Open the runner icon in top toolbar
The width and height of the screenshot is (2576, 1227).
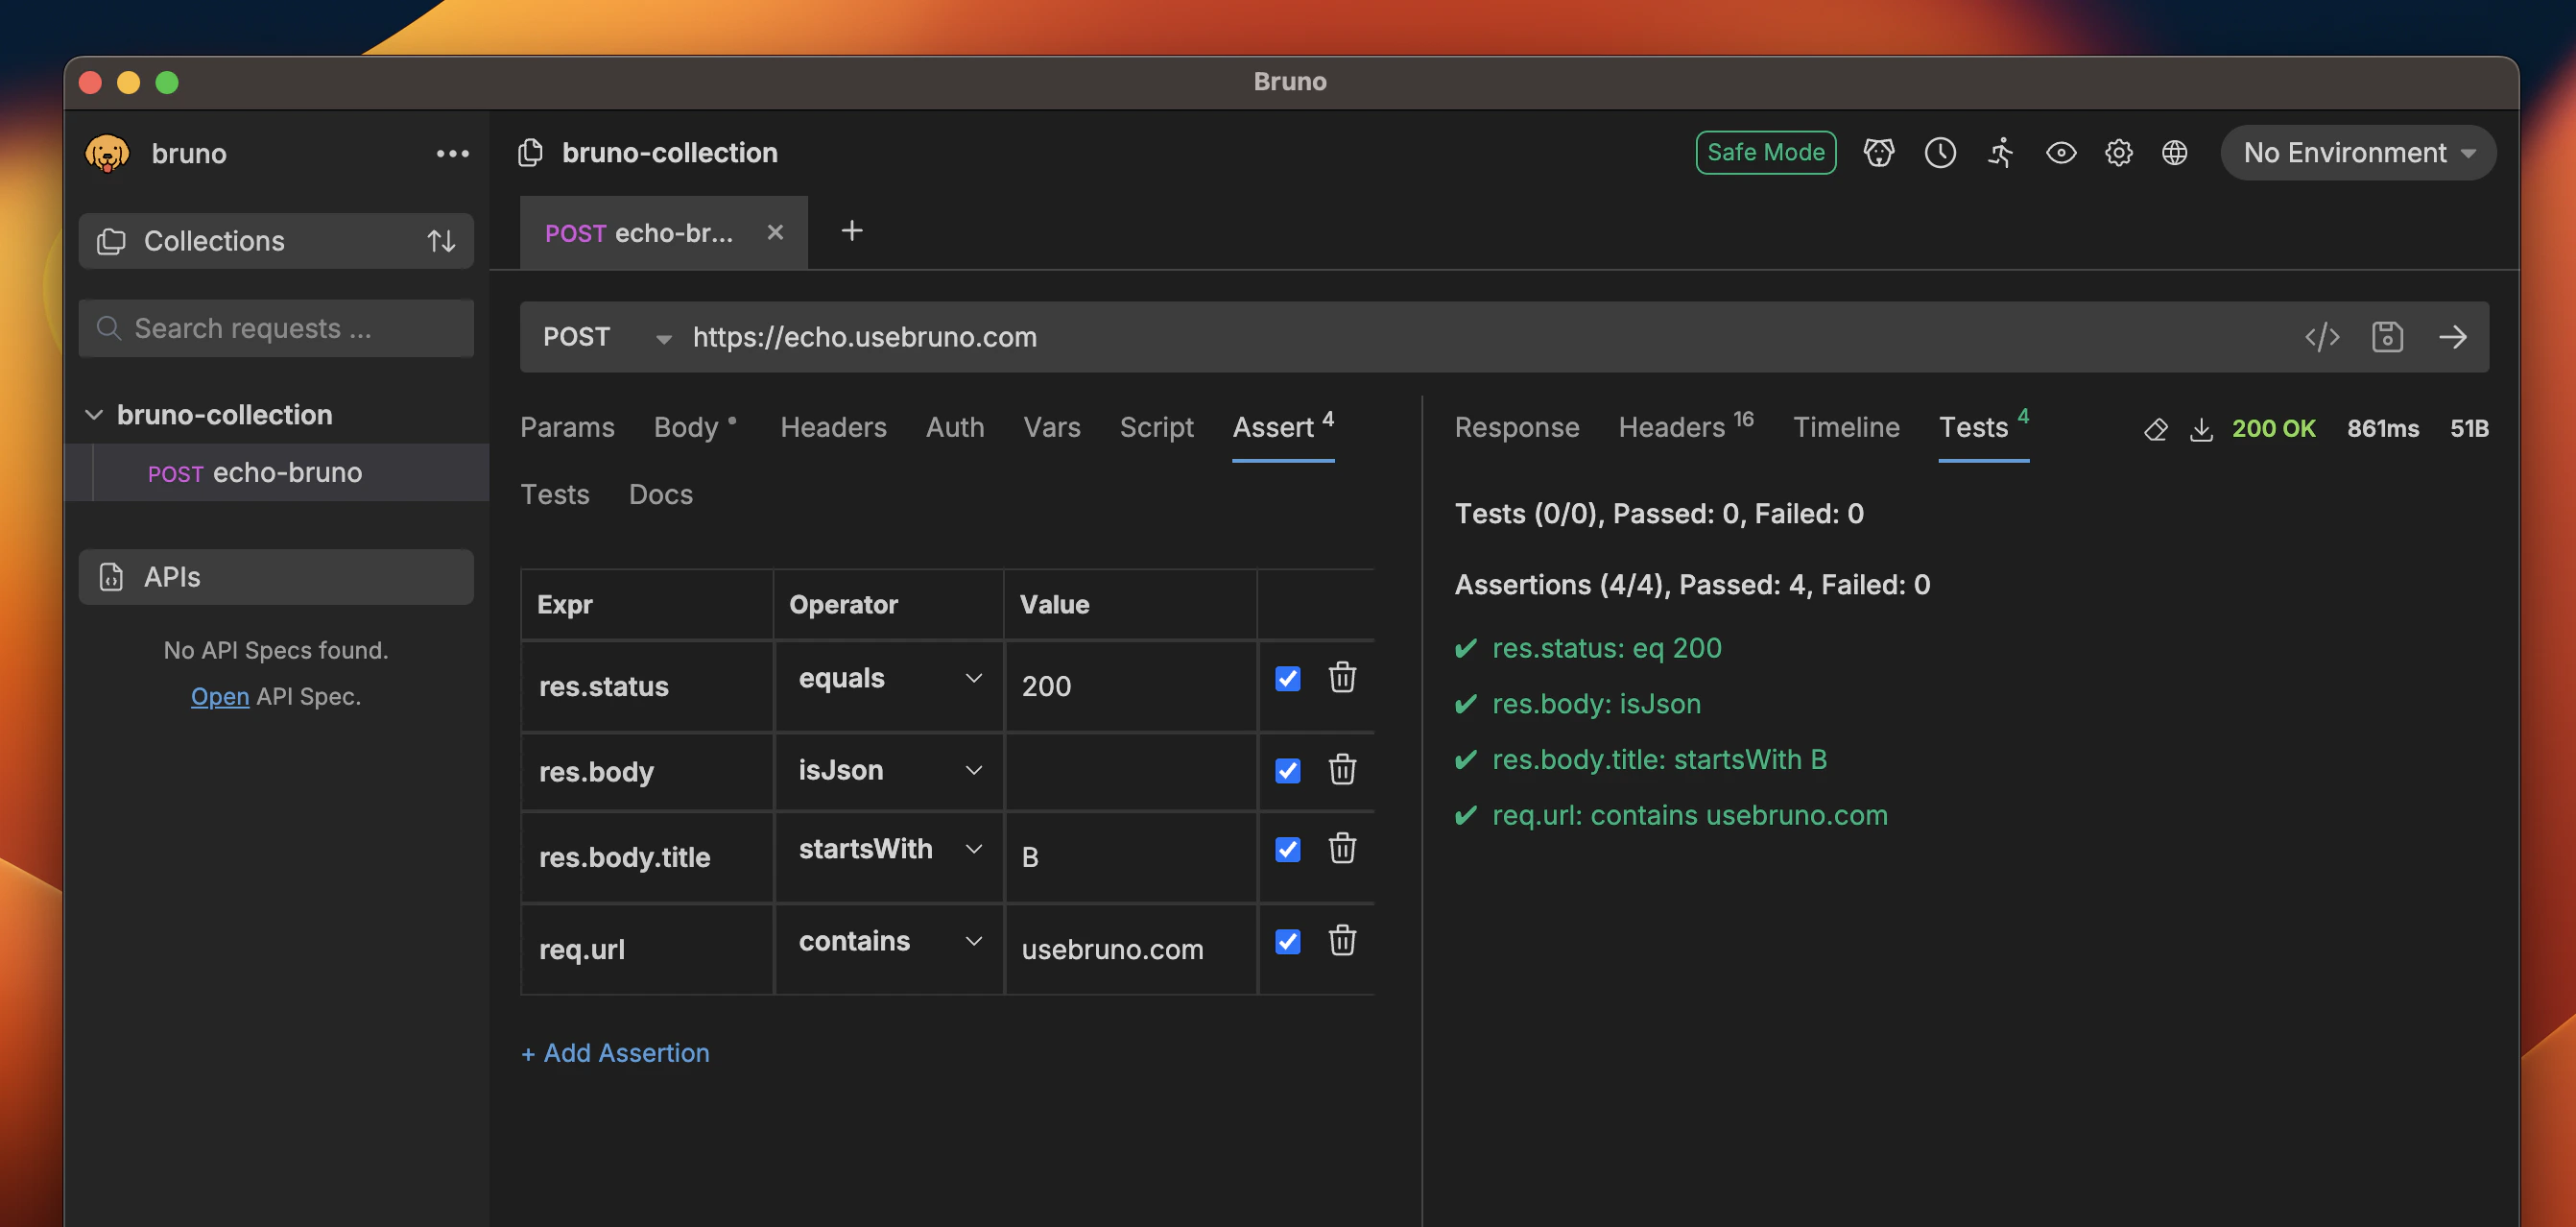pyautogui.click(x=2000, y=152)
